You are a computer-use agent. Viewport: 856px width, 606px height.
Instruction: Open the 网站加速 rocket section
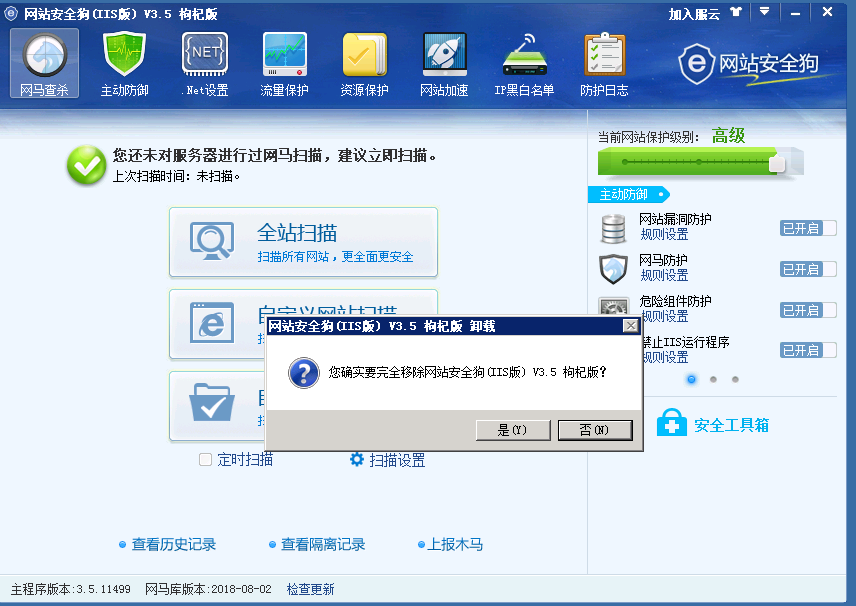[x=444, y=63]
